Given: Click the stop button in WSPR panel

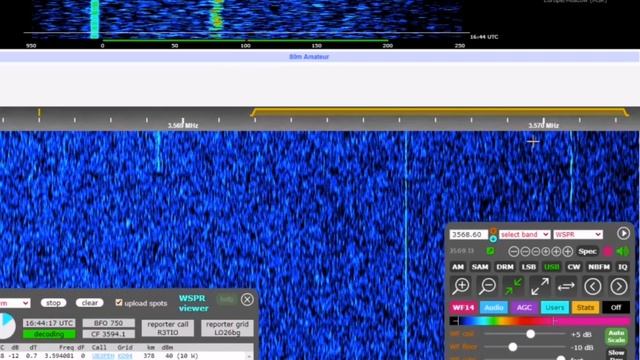Looking at the screenshot, I should click(53, 303).
